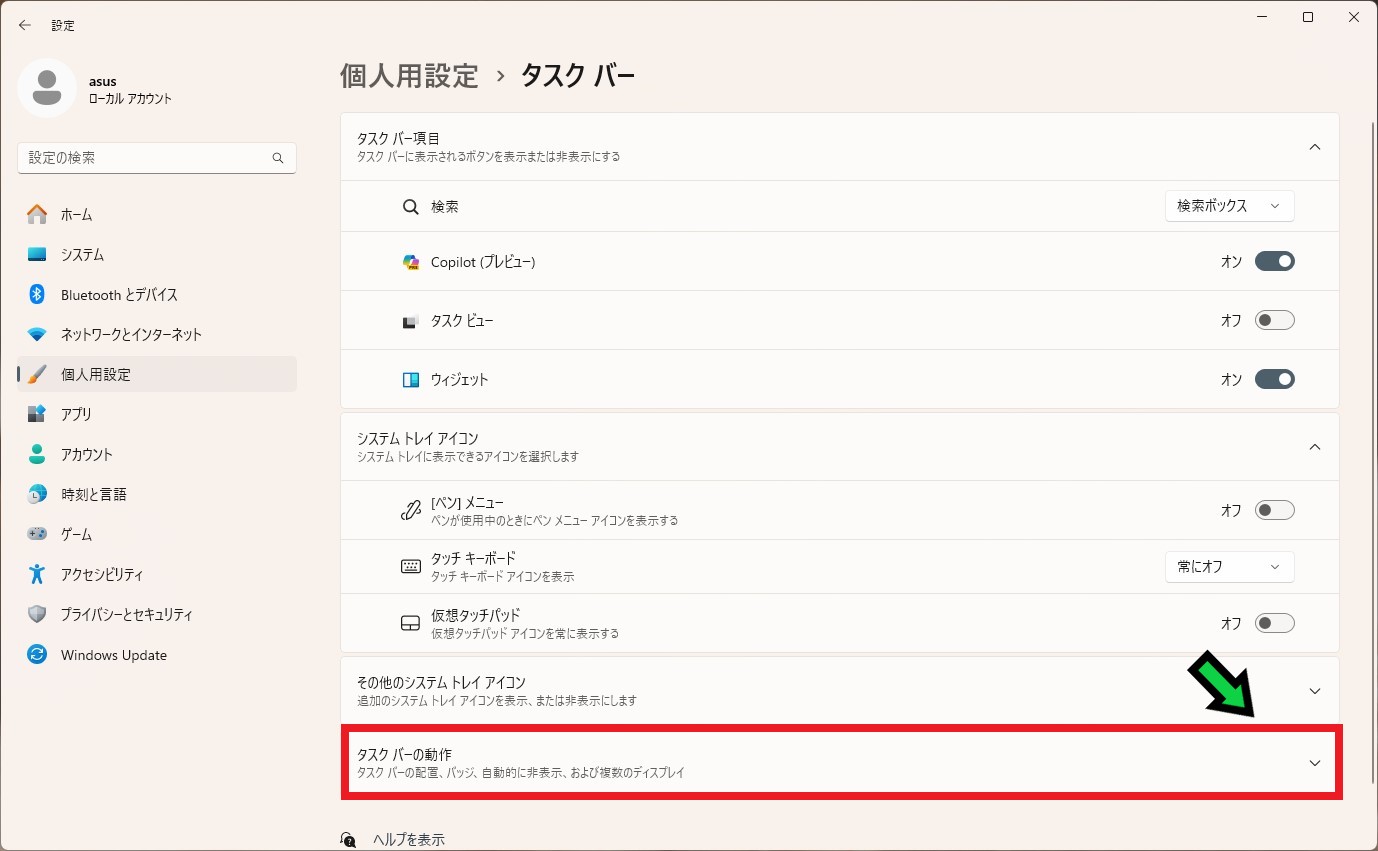This screenshot has height=851, width=1378.
Task: Open the ホーム (Home) sidebar item
Action: click(76, 214)
